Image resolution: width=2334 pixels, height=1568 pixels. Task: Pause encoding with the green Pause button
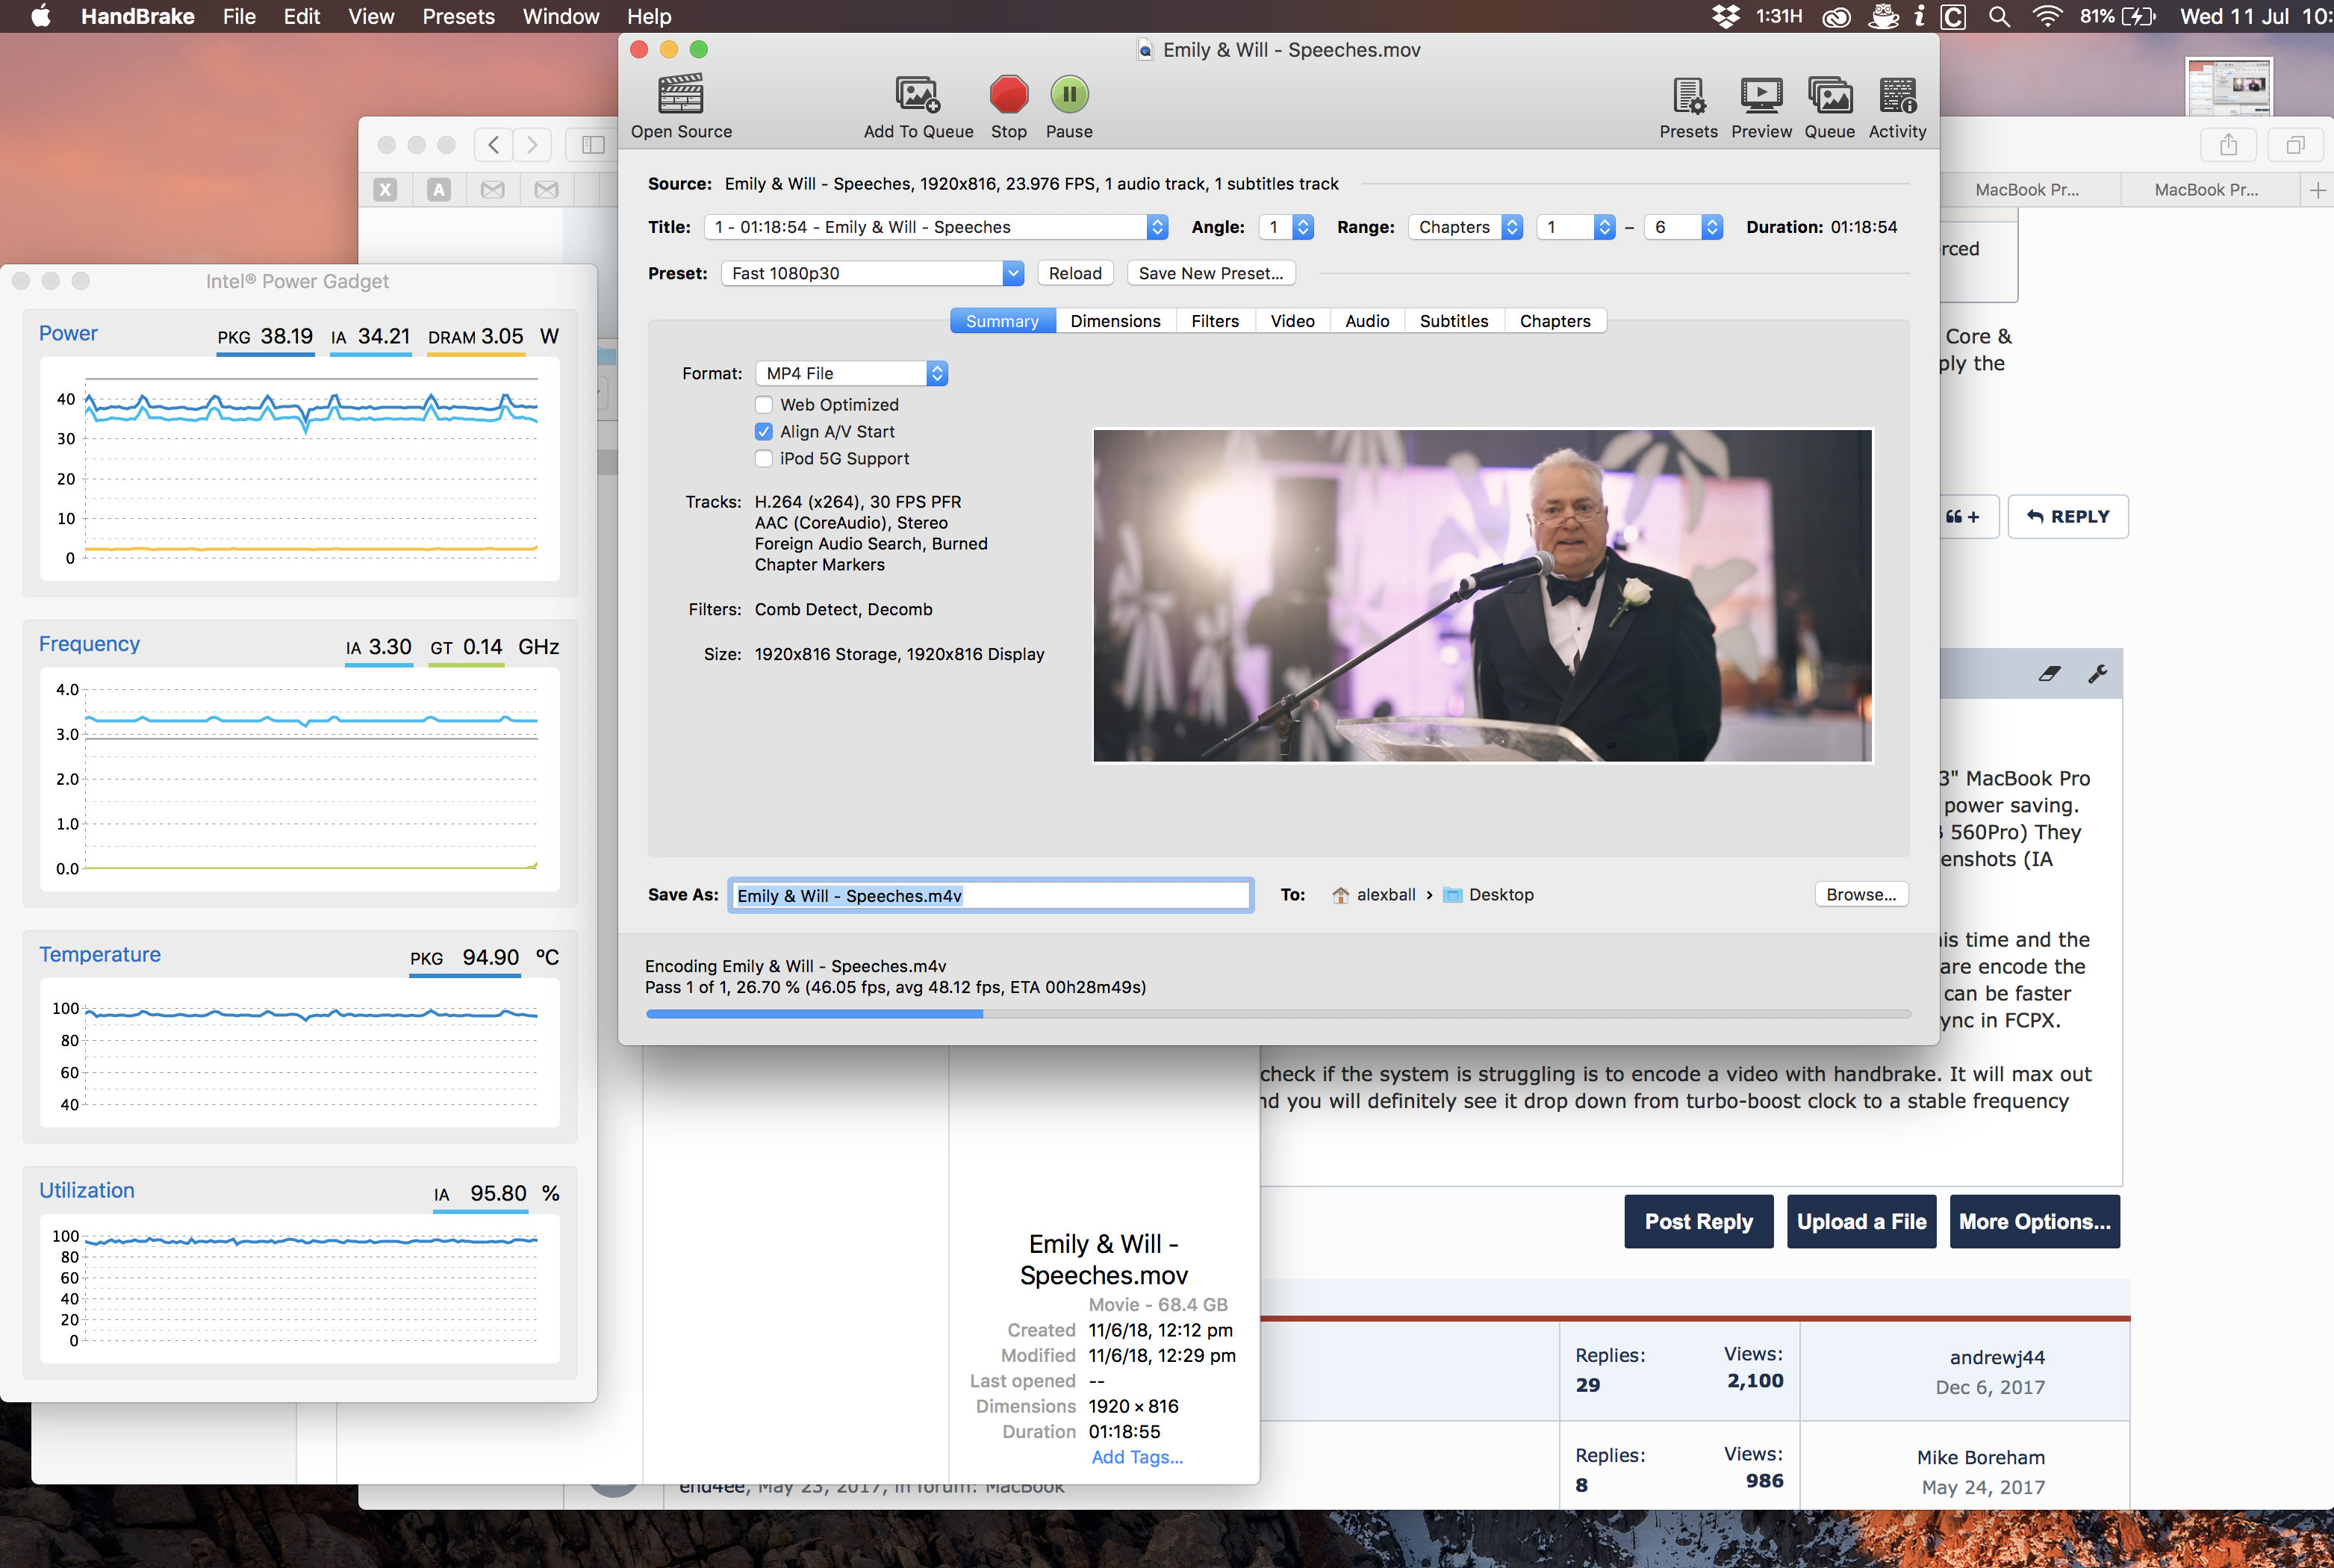point(1069,95)
